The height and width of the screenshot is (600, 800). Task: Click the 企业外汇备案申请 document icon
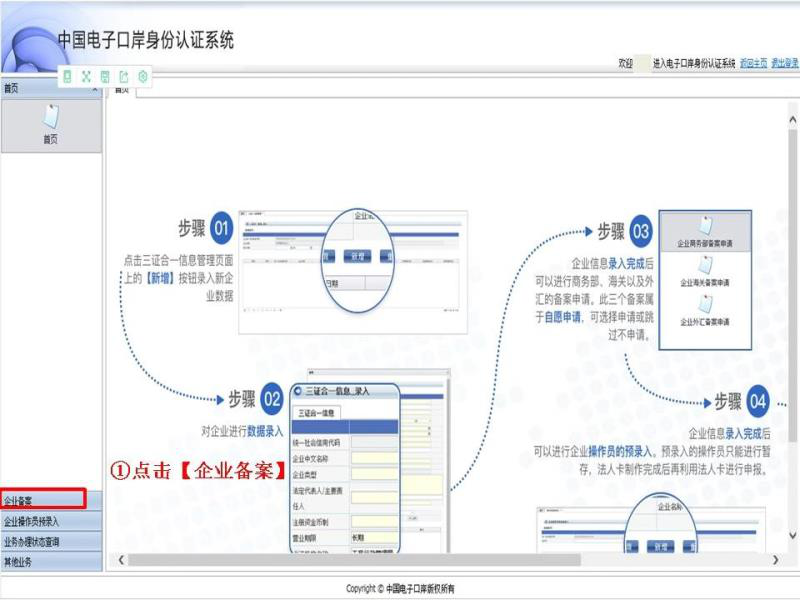tap(705, 304)
